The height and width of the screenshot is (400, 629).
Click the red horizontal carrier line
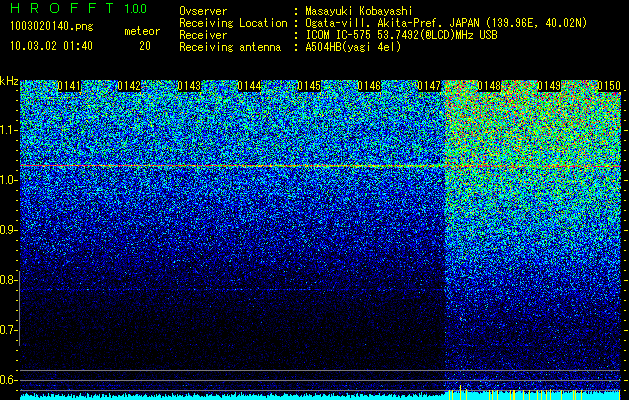click(x=320, y=166)
